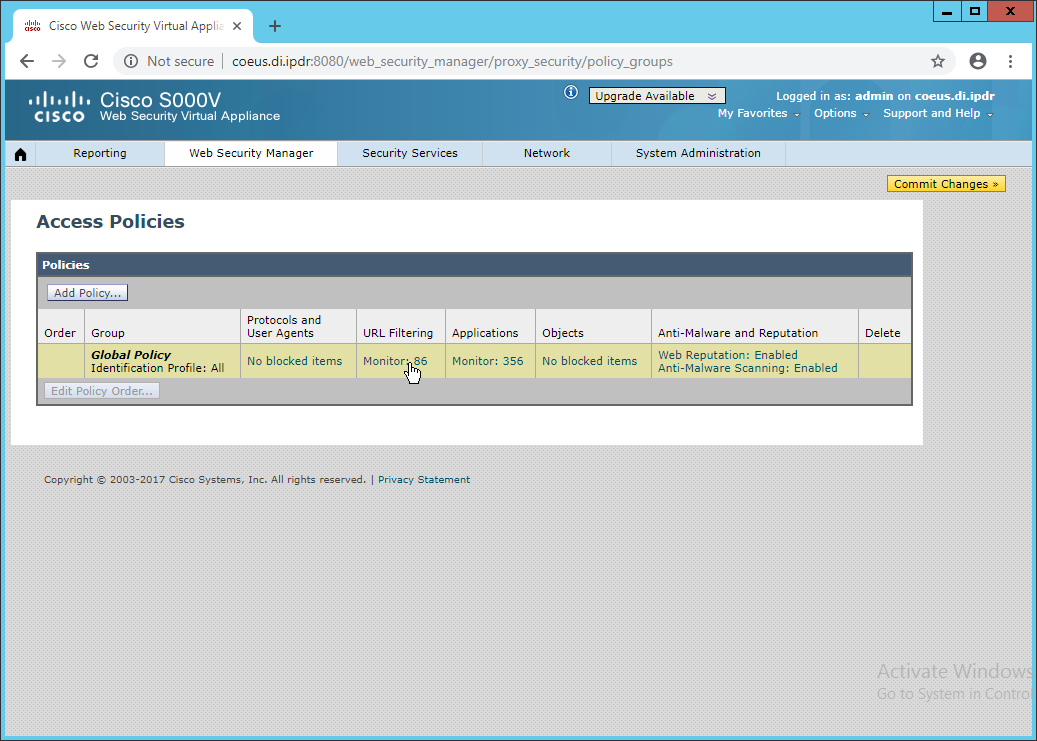
Task: Click the Global Policy group name
Action: [x=131, y=355]
